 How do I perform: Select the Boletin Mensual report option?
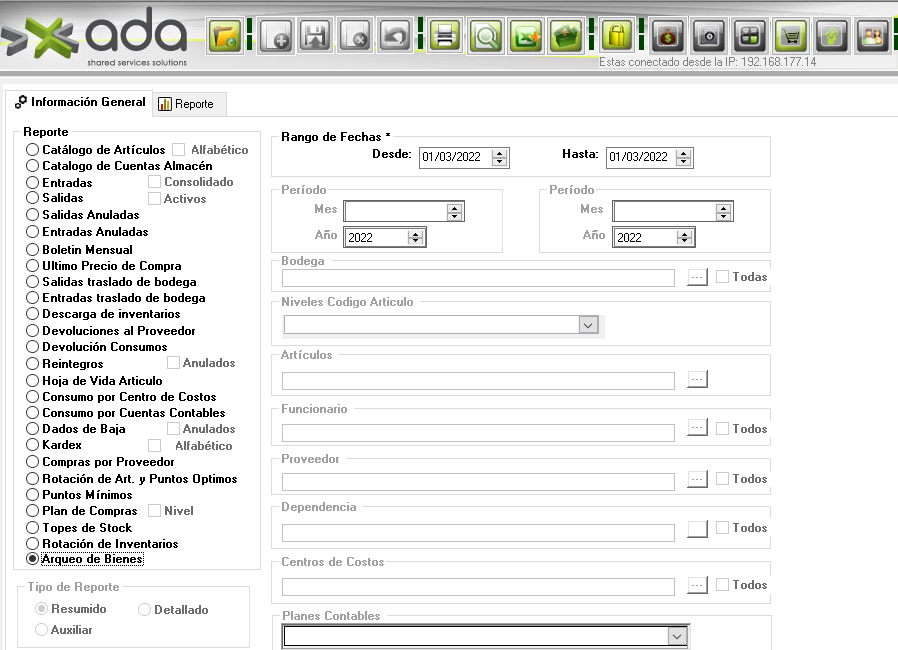coord(33,250)
